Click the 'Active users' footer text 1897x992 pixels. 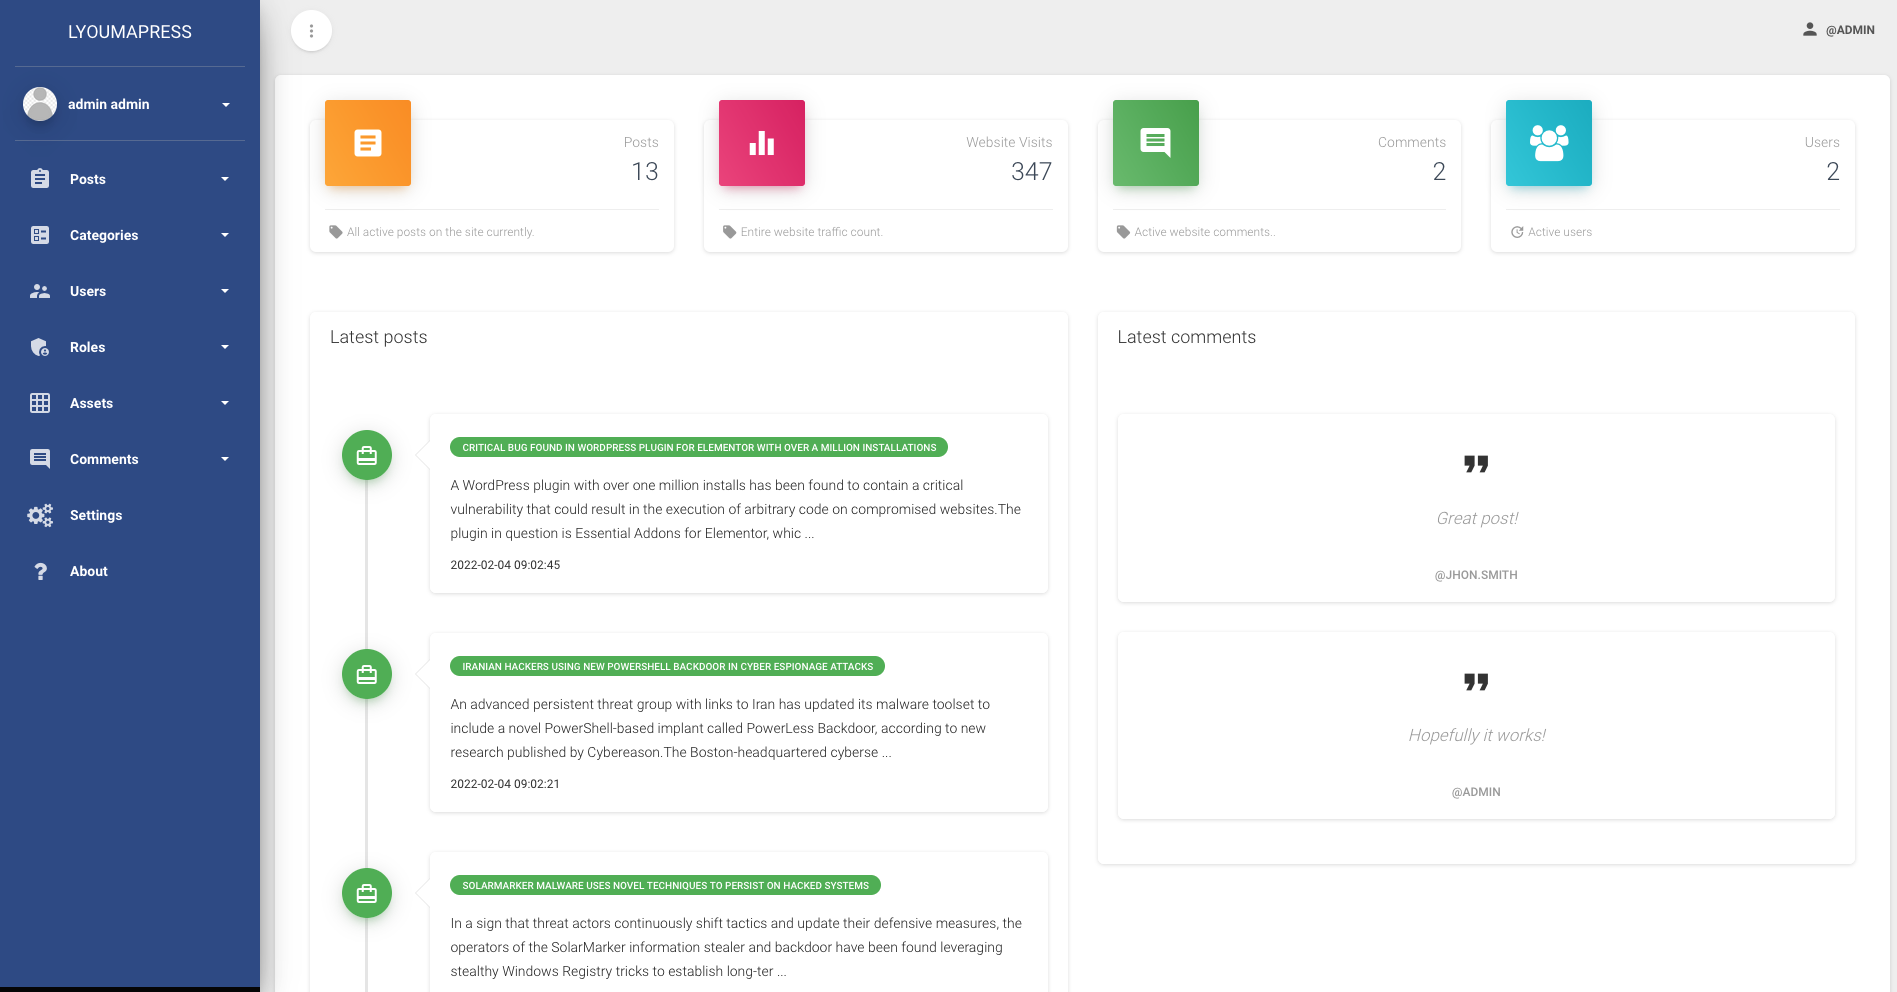coord(1560,232)
